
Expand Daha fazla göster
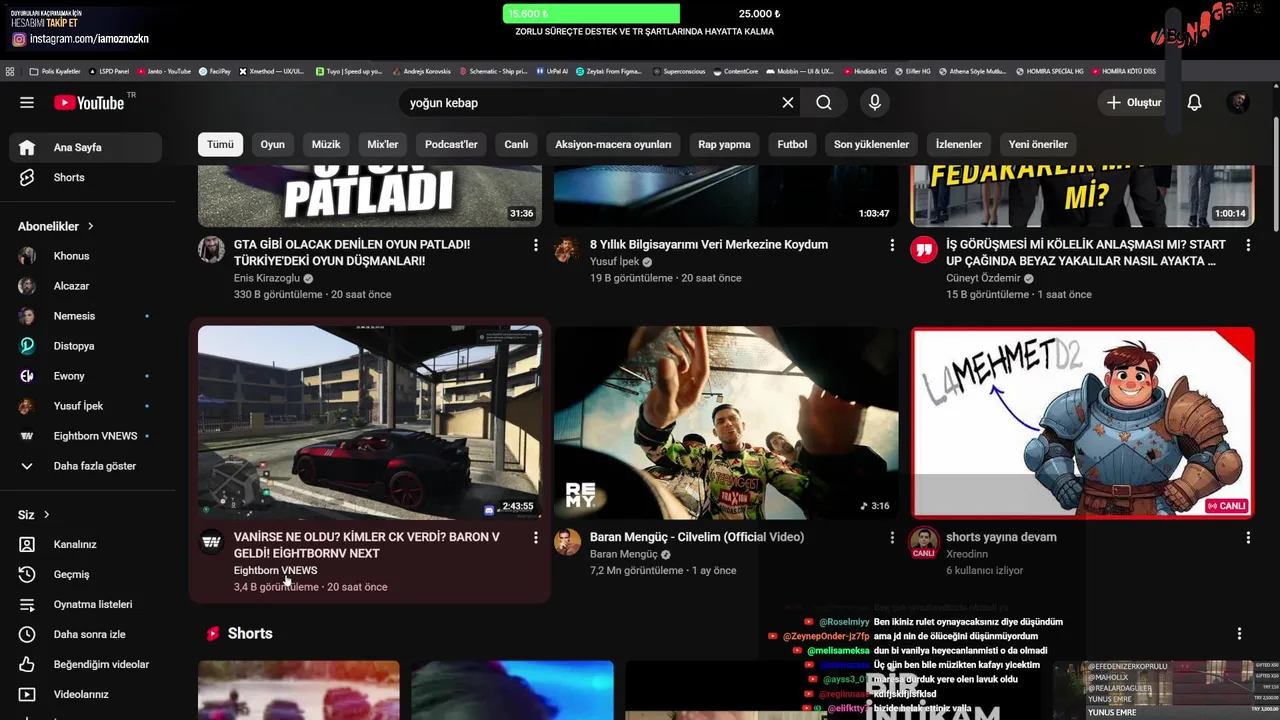85,466
